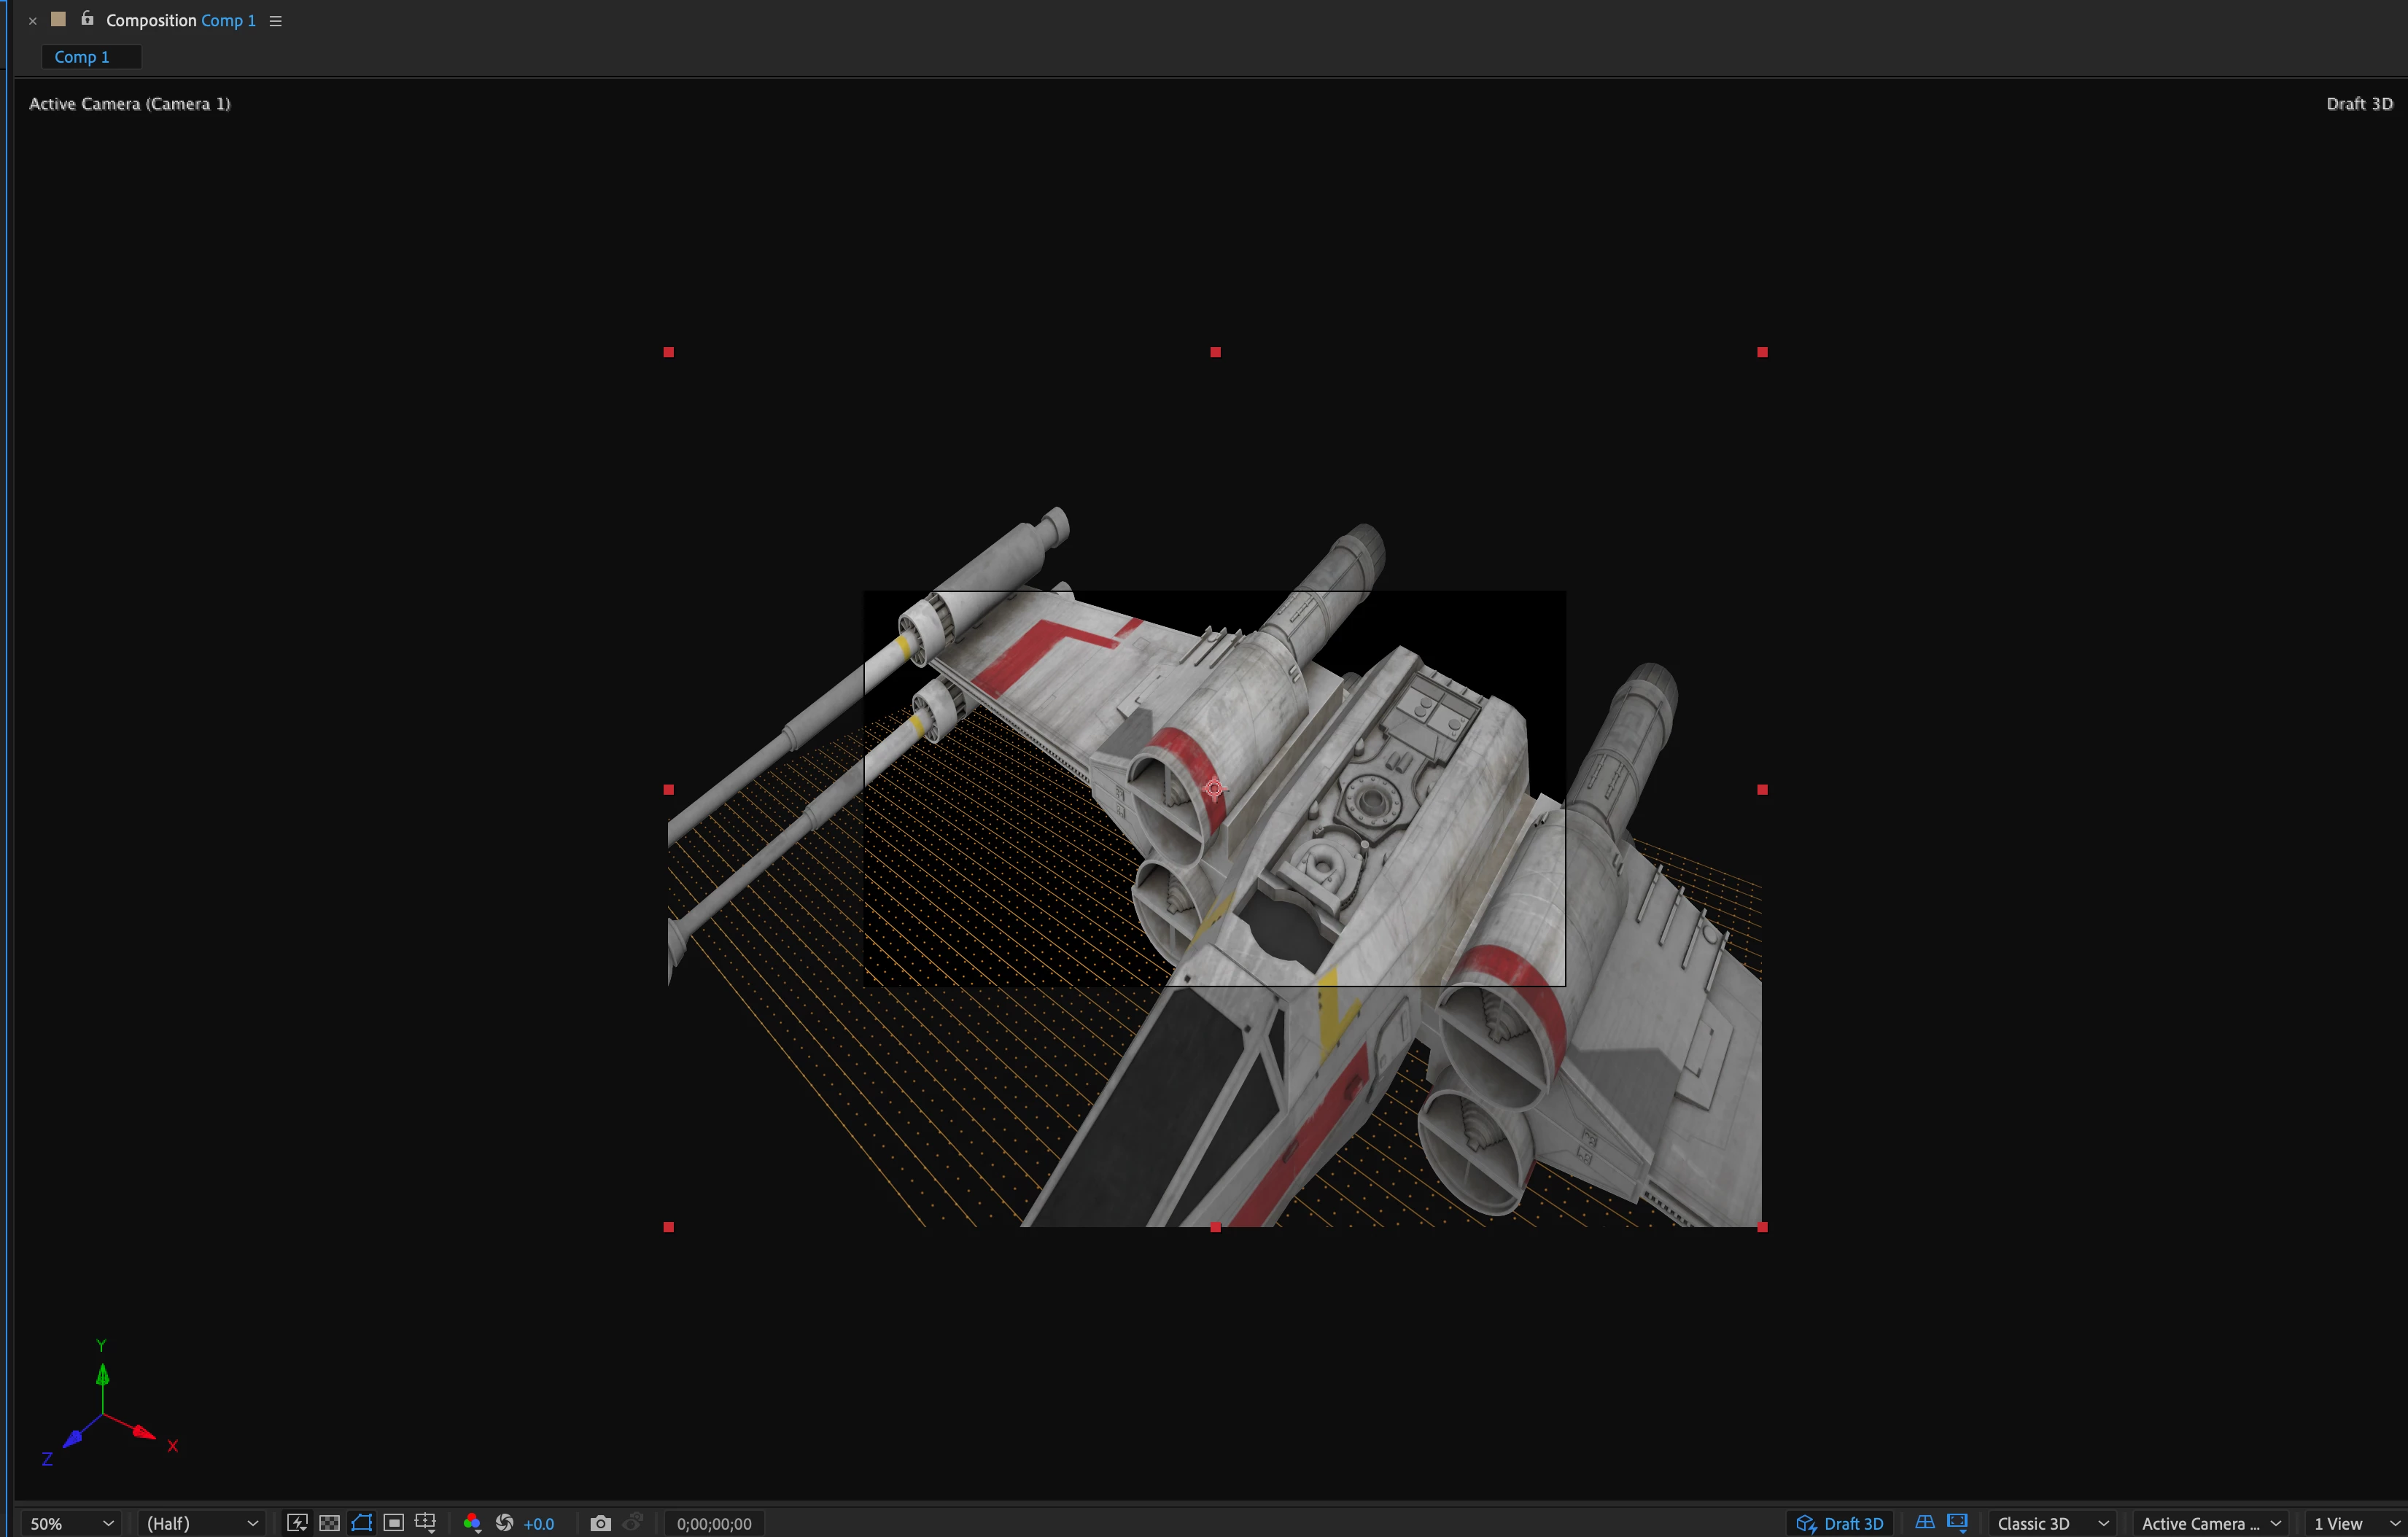Viewport: 2408px width, 1537px height.
Task: Click the reset exposure aperture icon
Action: 505,1522
